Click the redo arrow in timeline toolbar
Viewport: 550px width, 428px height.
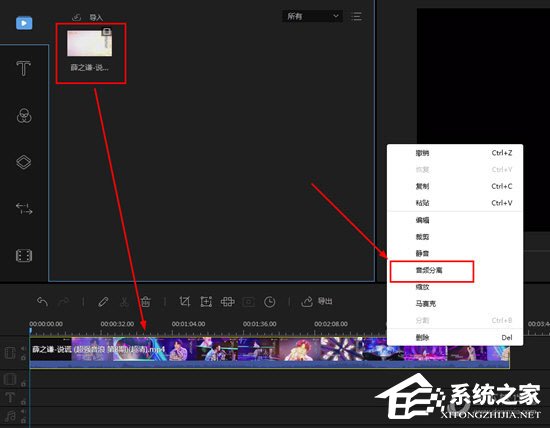coord(64,302)
